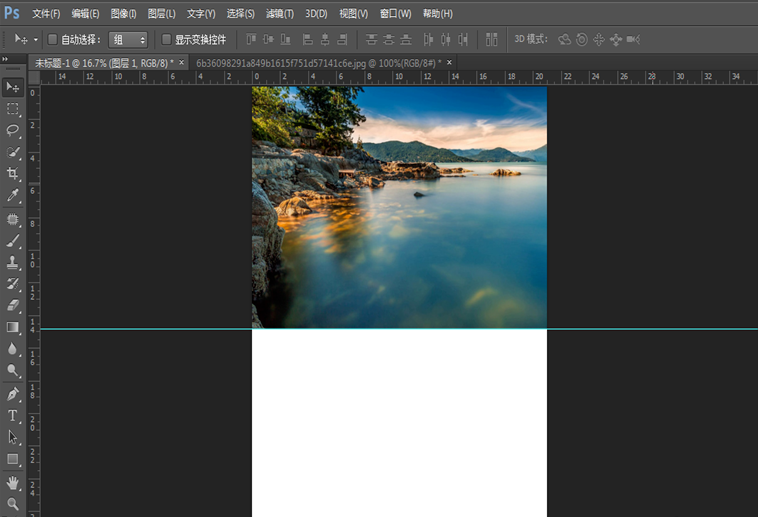
Task: Click the Align left edges icon
Action: tap(307, 39)
